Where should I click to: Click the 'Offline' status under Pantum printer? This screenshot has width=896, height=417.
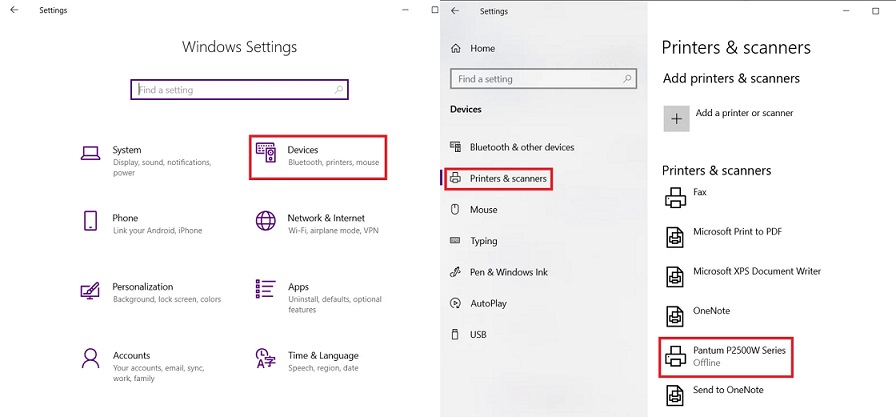tap(707, 363)
